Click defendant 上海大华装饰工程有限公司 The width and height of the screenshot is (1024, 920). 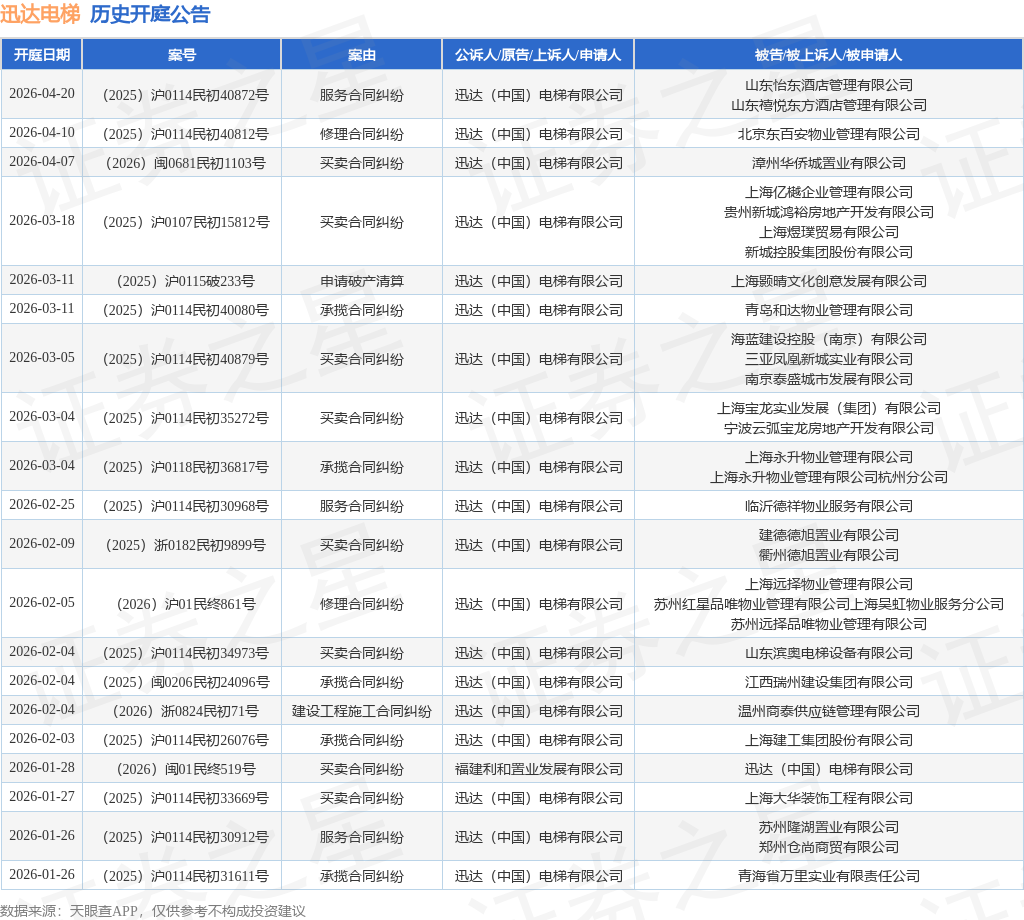(x=829, y=798)
